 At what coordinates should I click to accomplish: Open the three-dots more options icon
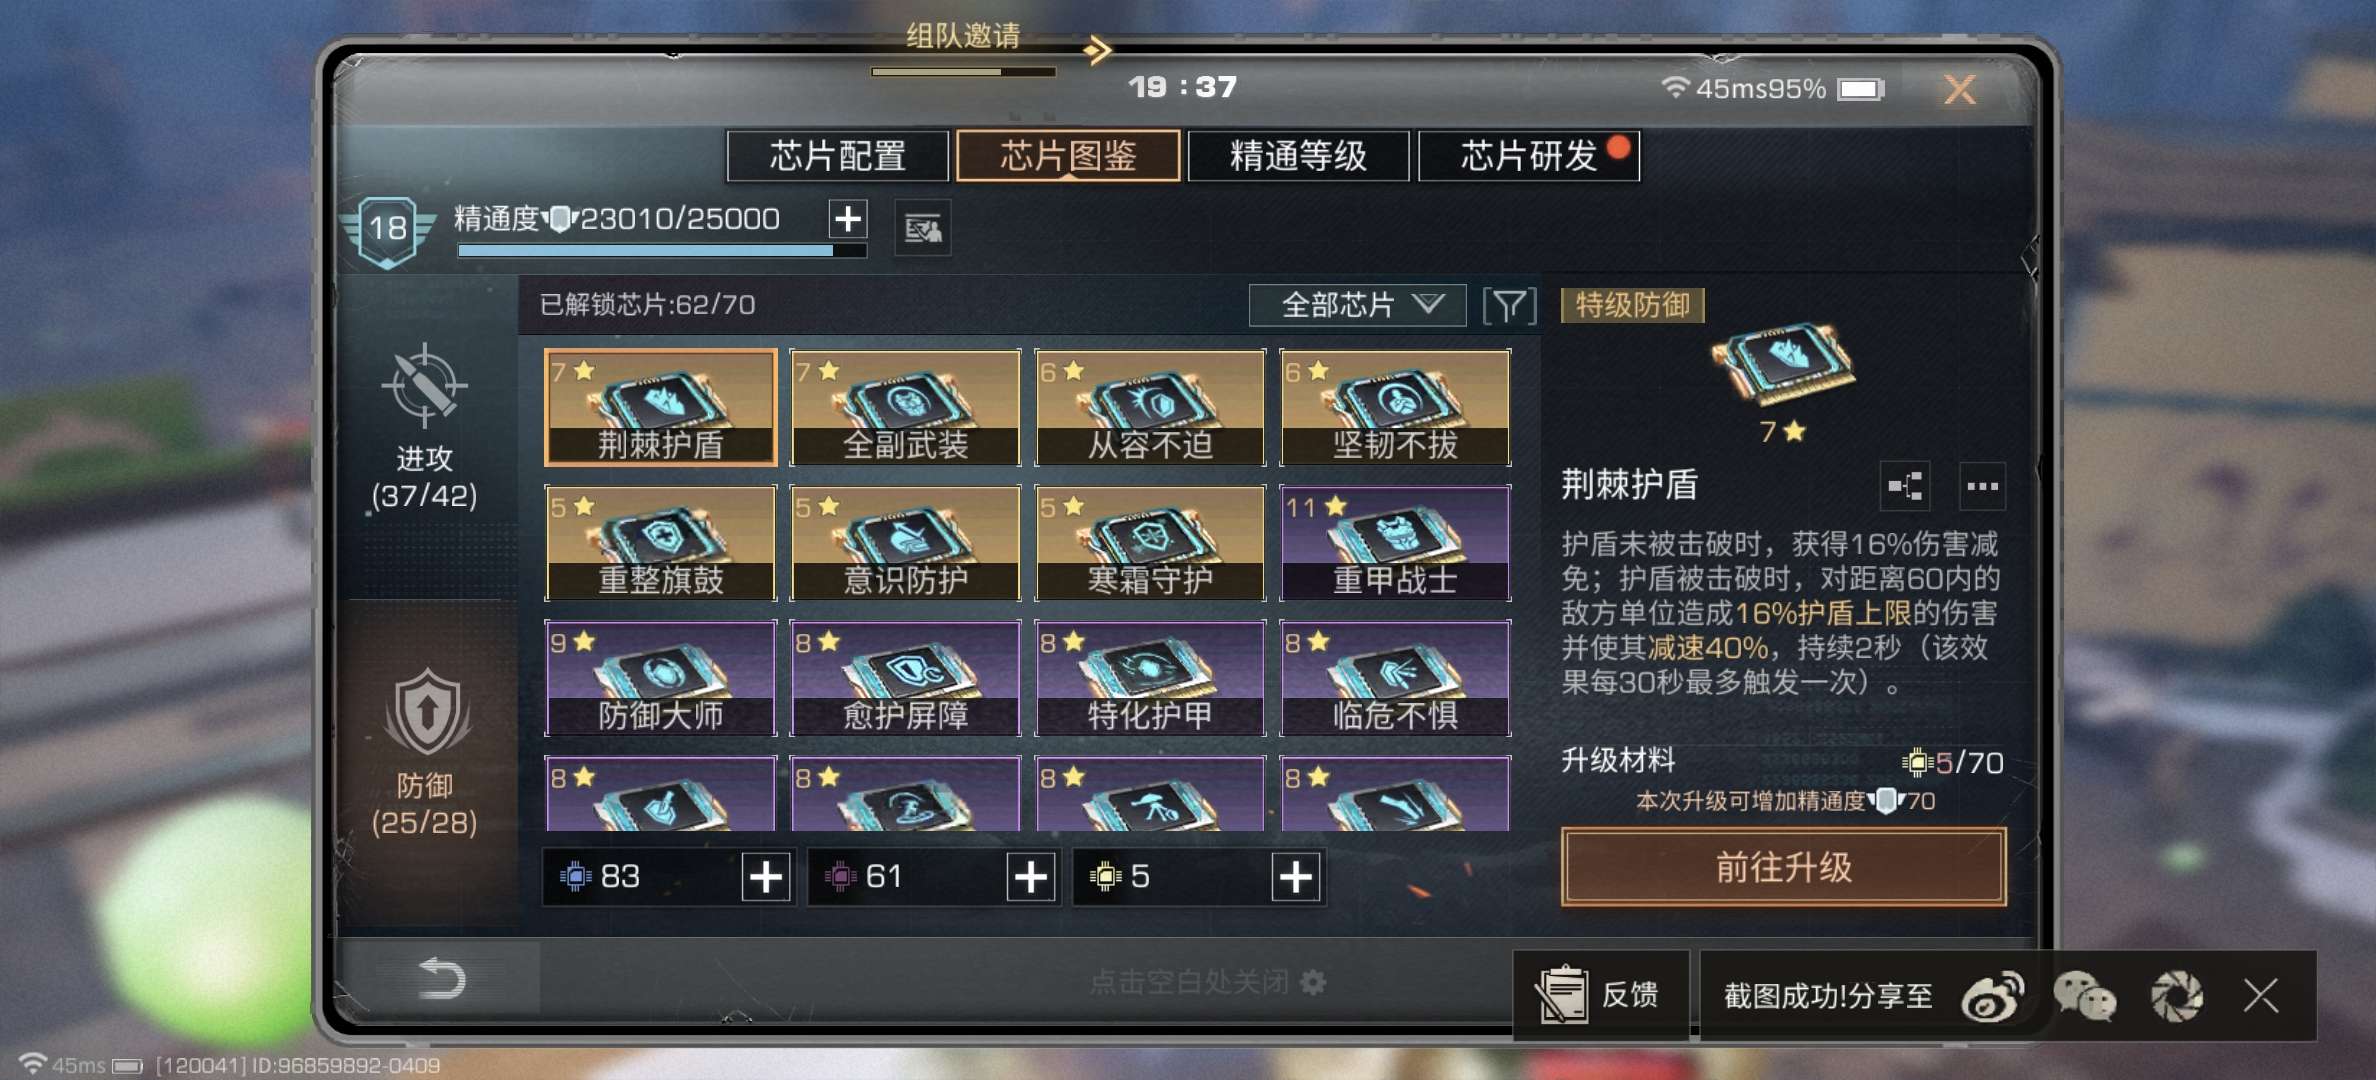pos(1982,487)
